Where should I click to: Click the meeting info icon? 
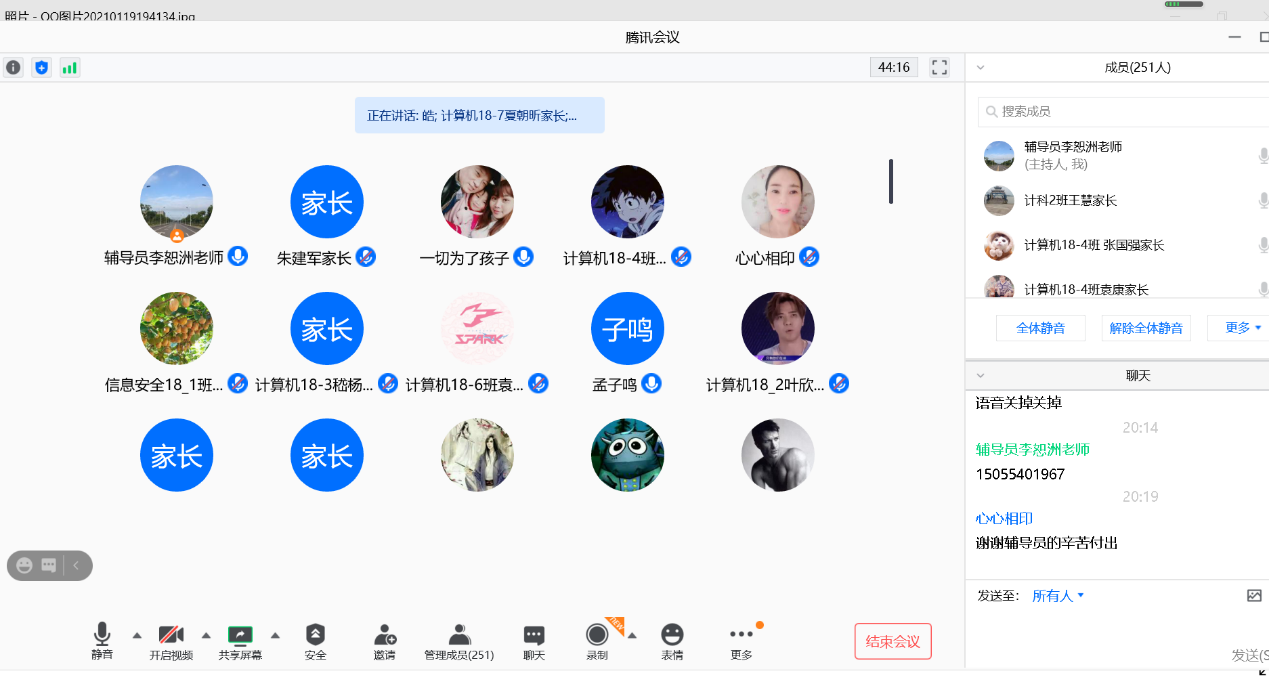click(13, 68)
